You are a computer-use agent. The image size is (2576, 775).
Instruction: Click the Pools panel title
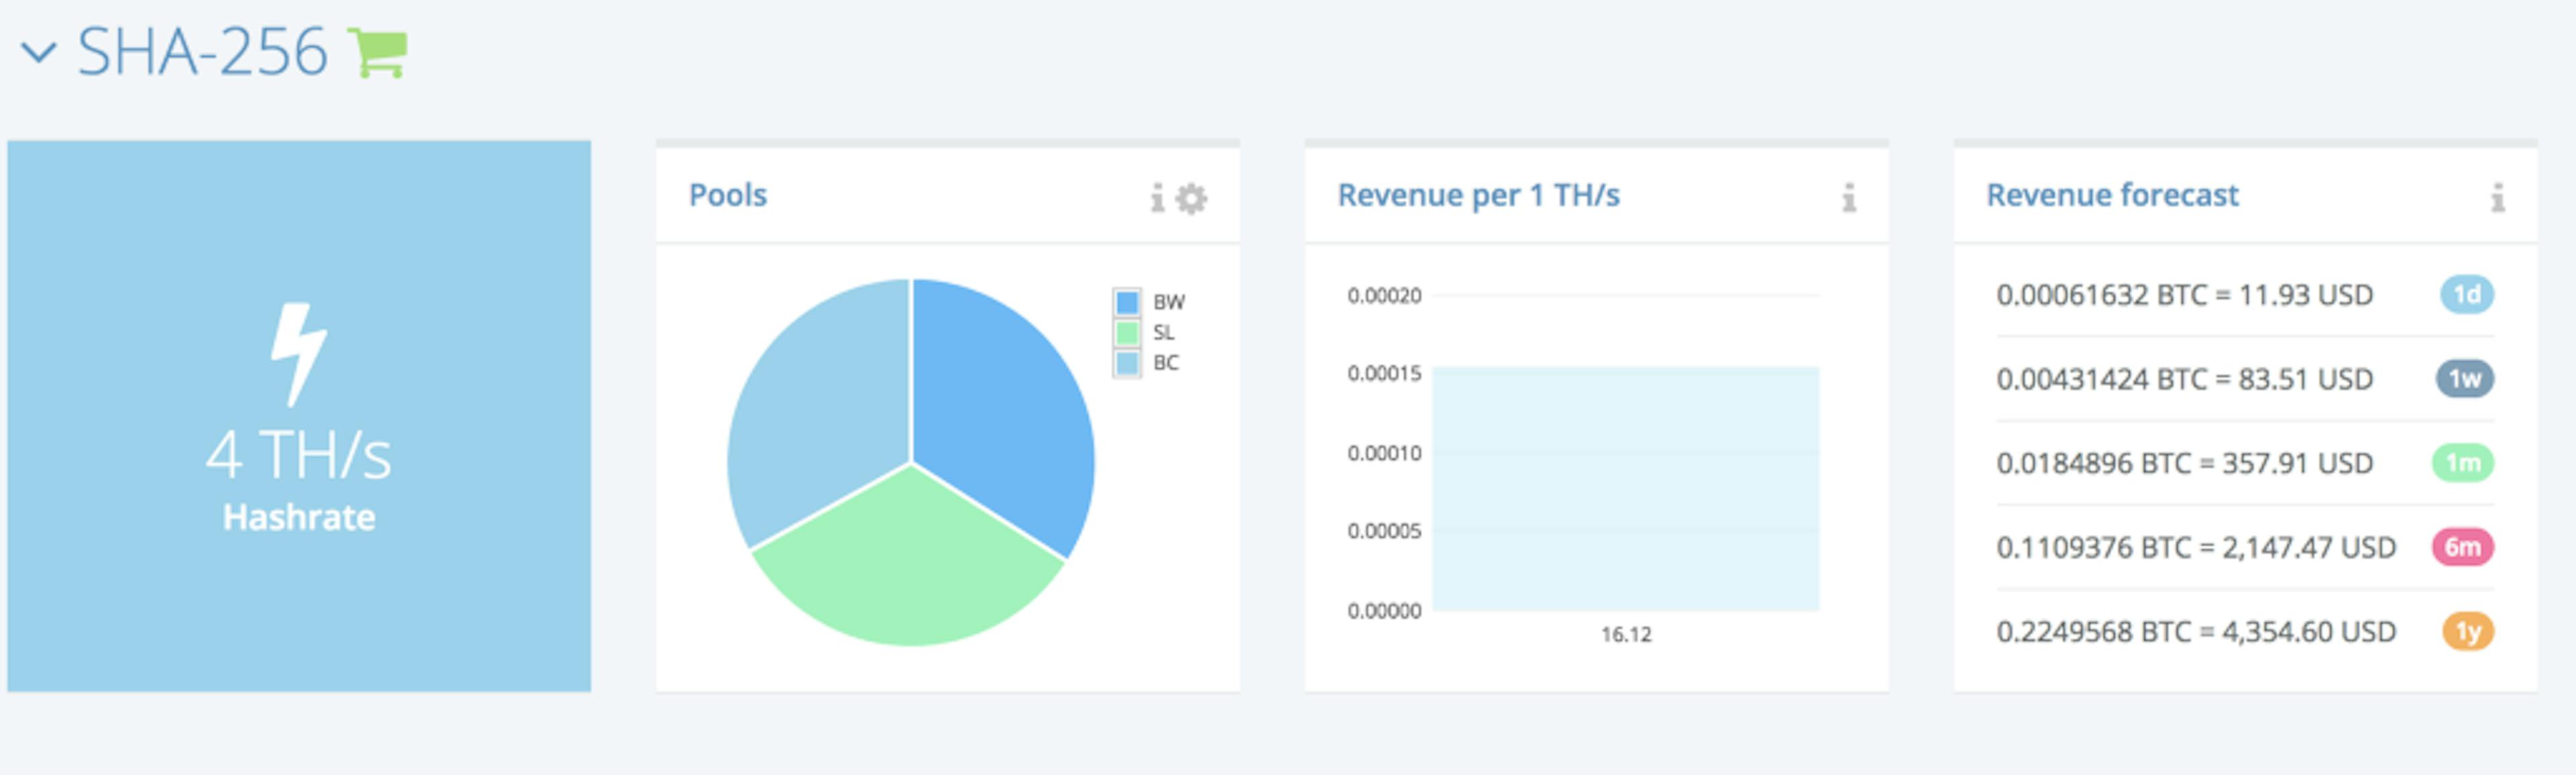pyautogui.click(x=727, y=195)
